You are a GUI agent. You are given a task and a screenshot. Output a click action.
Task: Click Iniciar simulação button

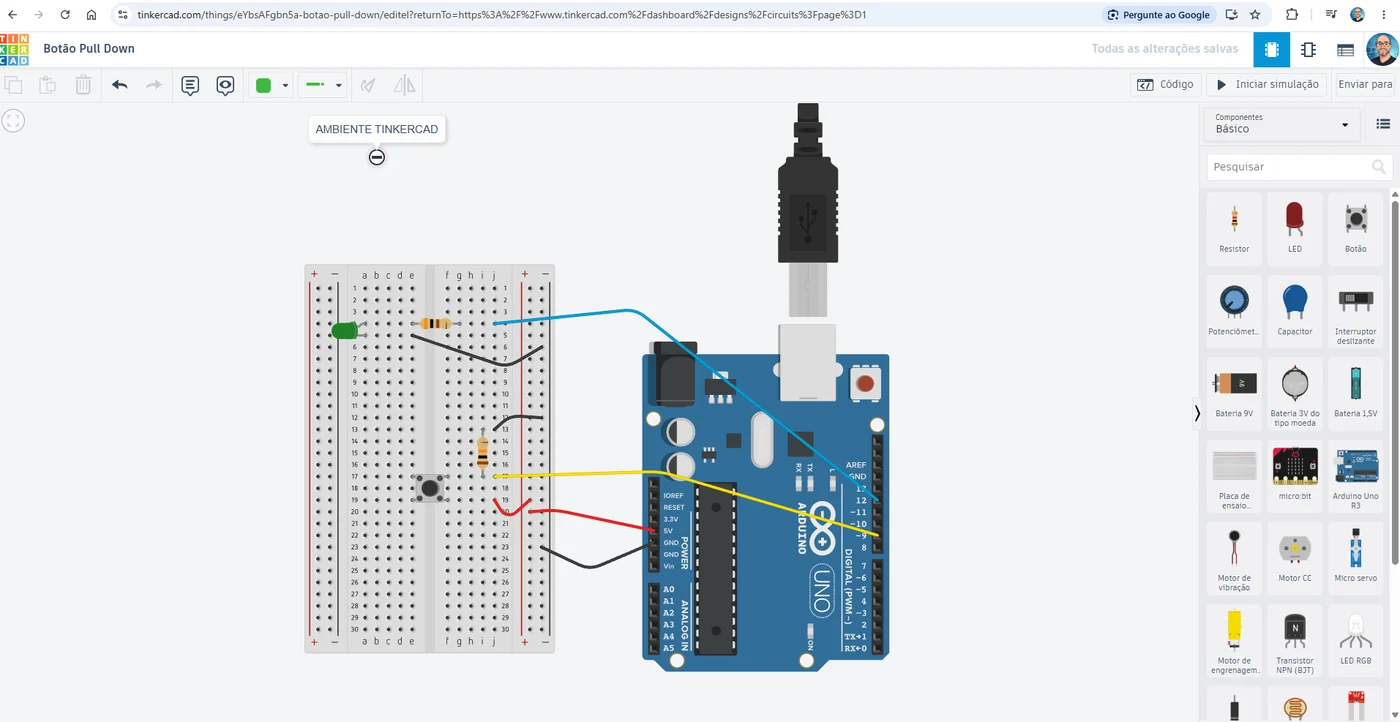(x=1266, y=85)
